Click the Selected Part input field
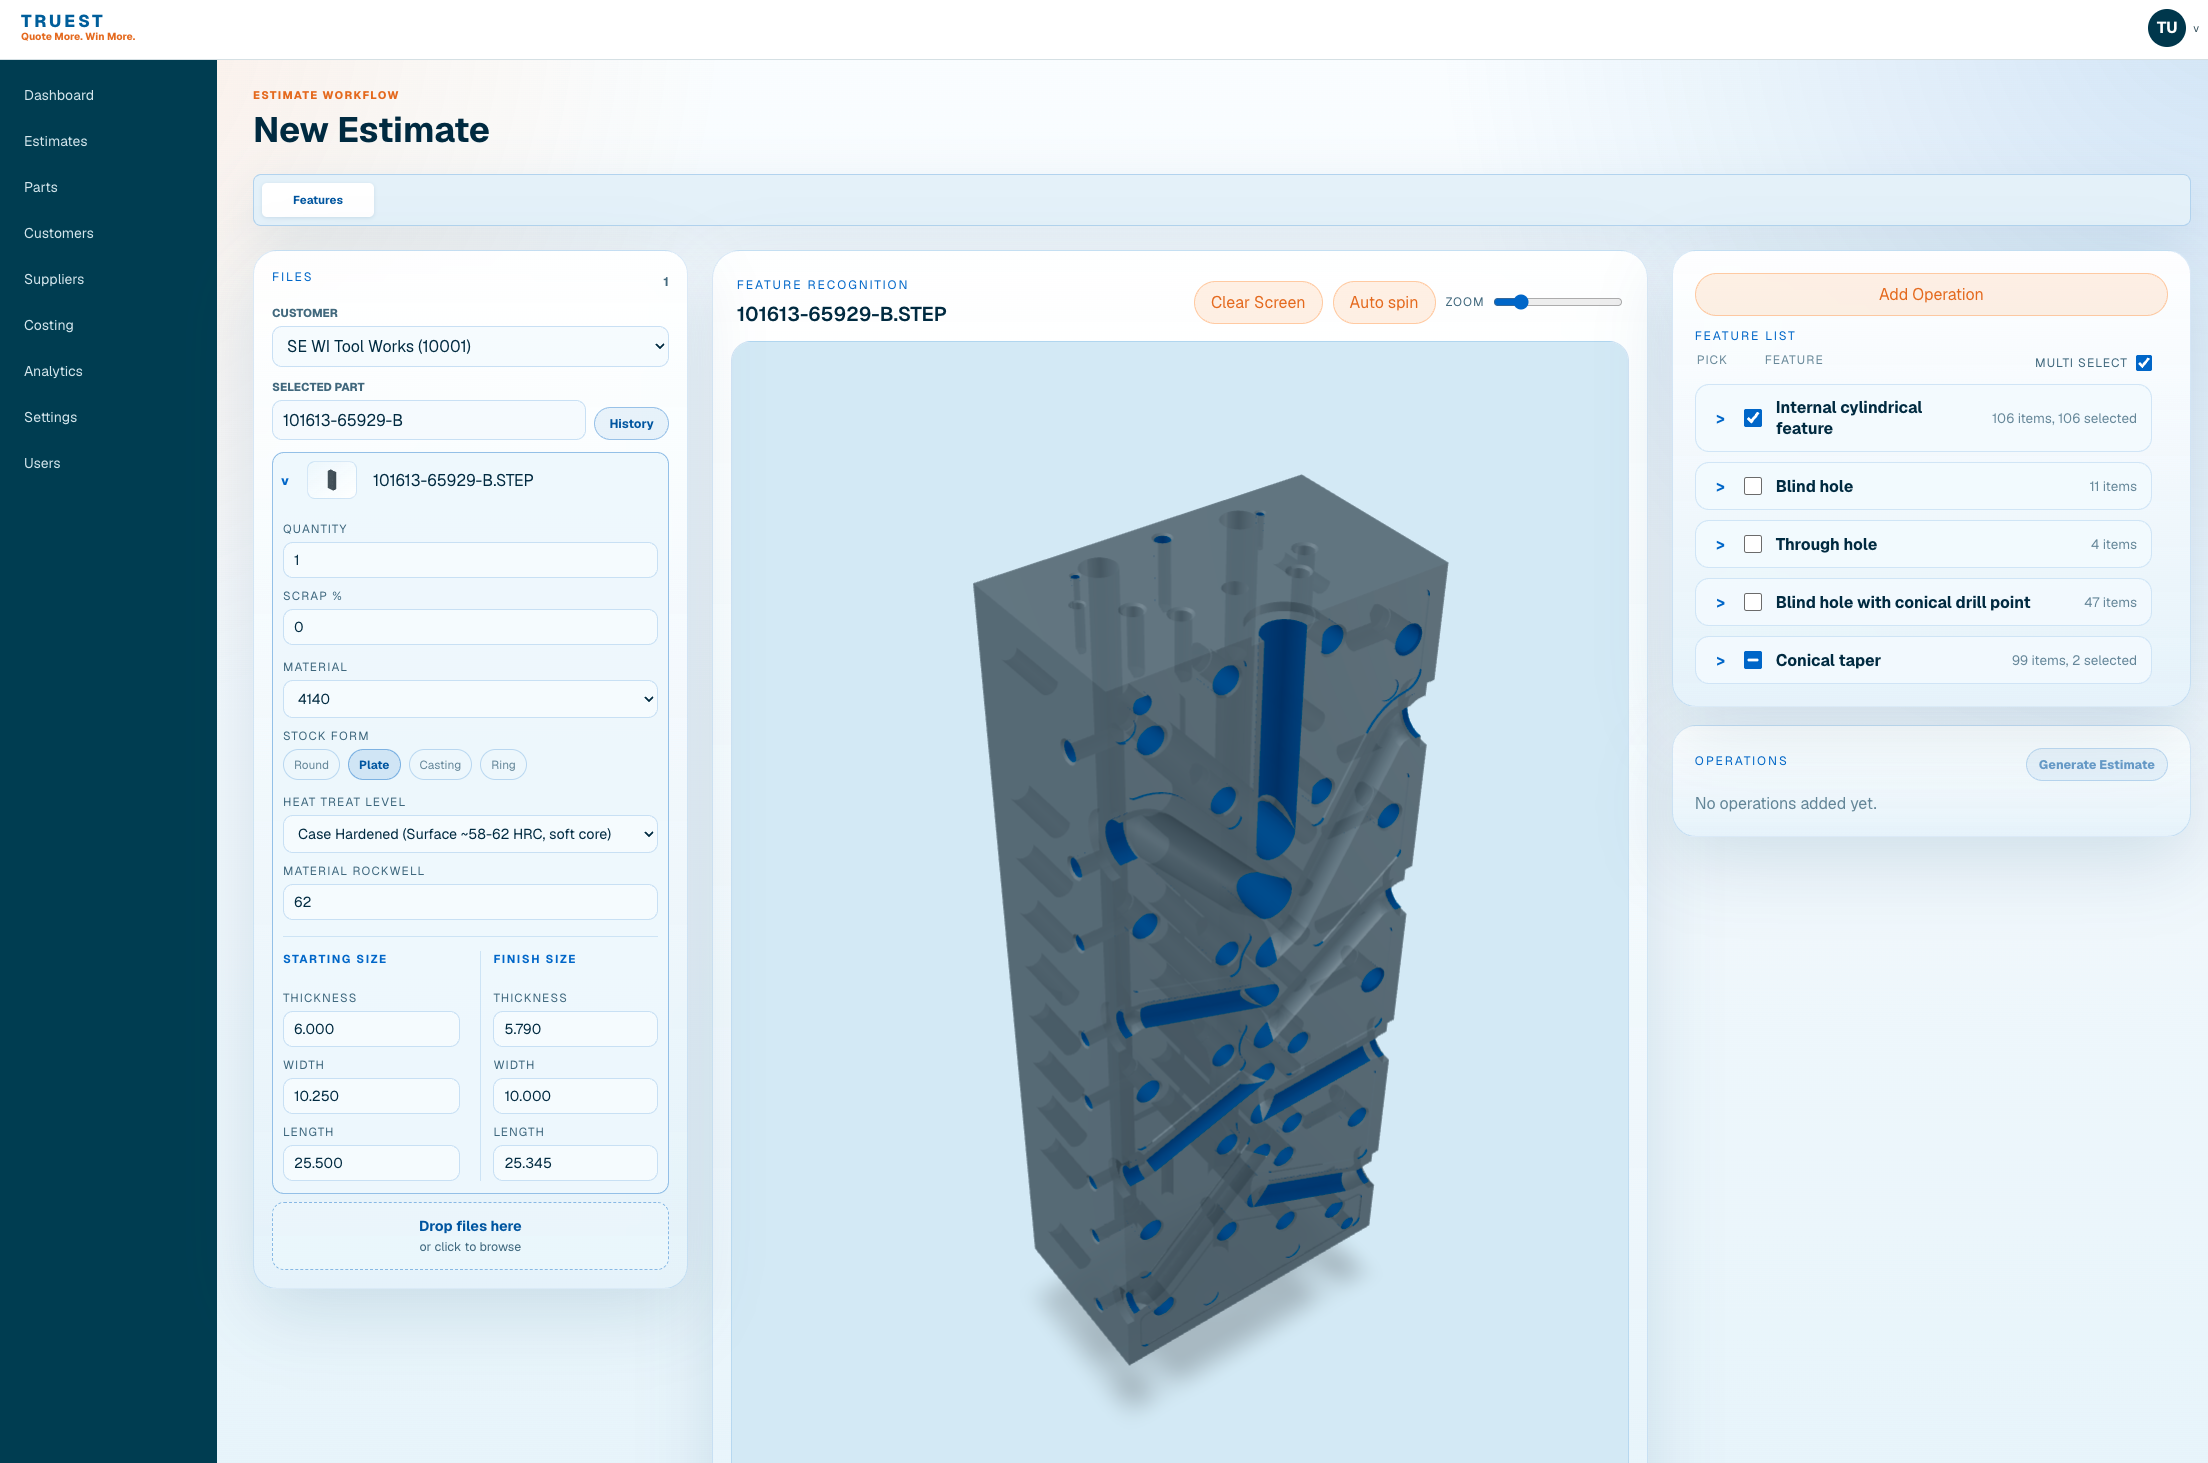The image size is (2208, 1463). (x=428, y=420)
